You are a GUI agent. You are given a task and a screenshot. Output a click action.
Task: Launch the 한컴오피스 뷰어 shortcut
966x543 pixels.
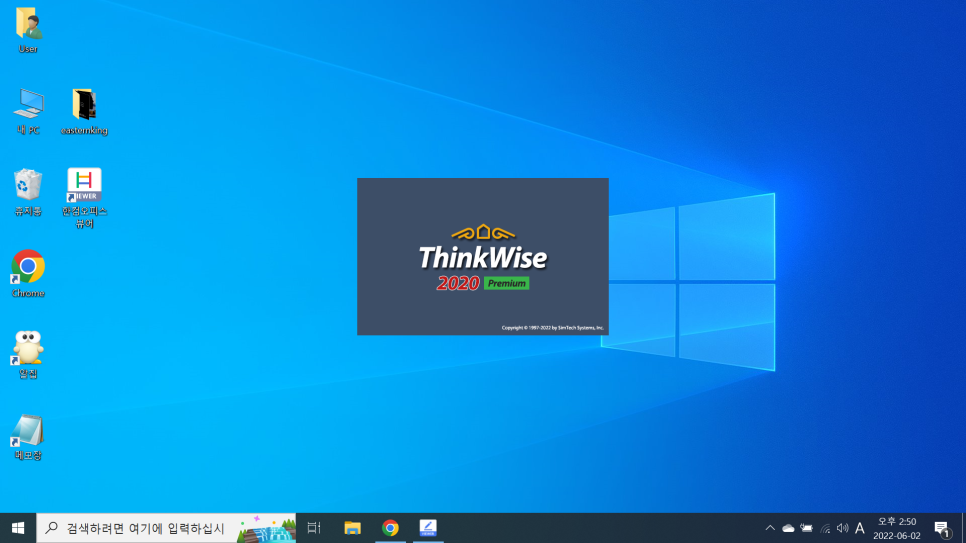(x=84, y=198)
